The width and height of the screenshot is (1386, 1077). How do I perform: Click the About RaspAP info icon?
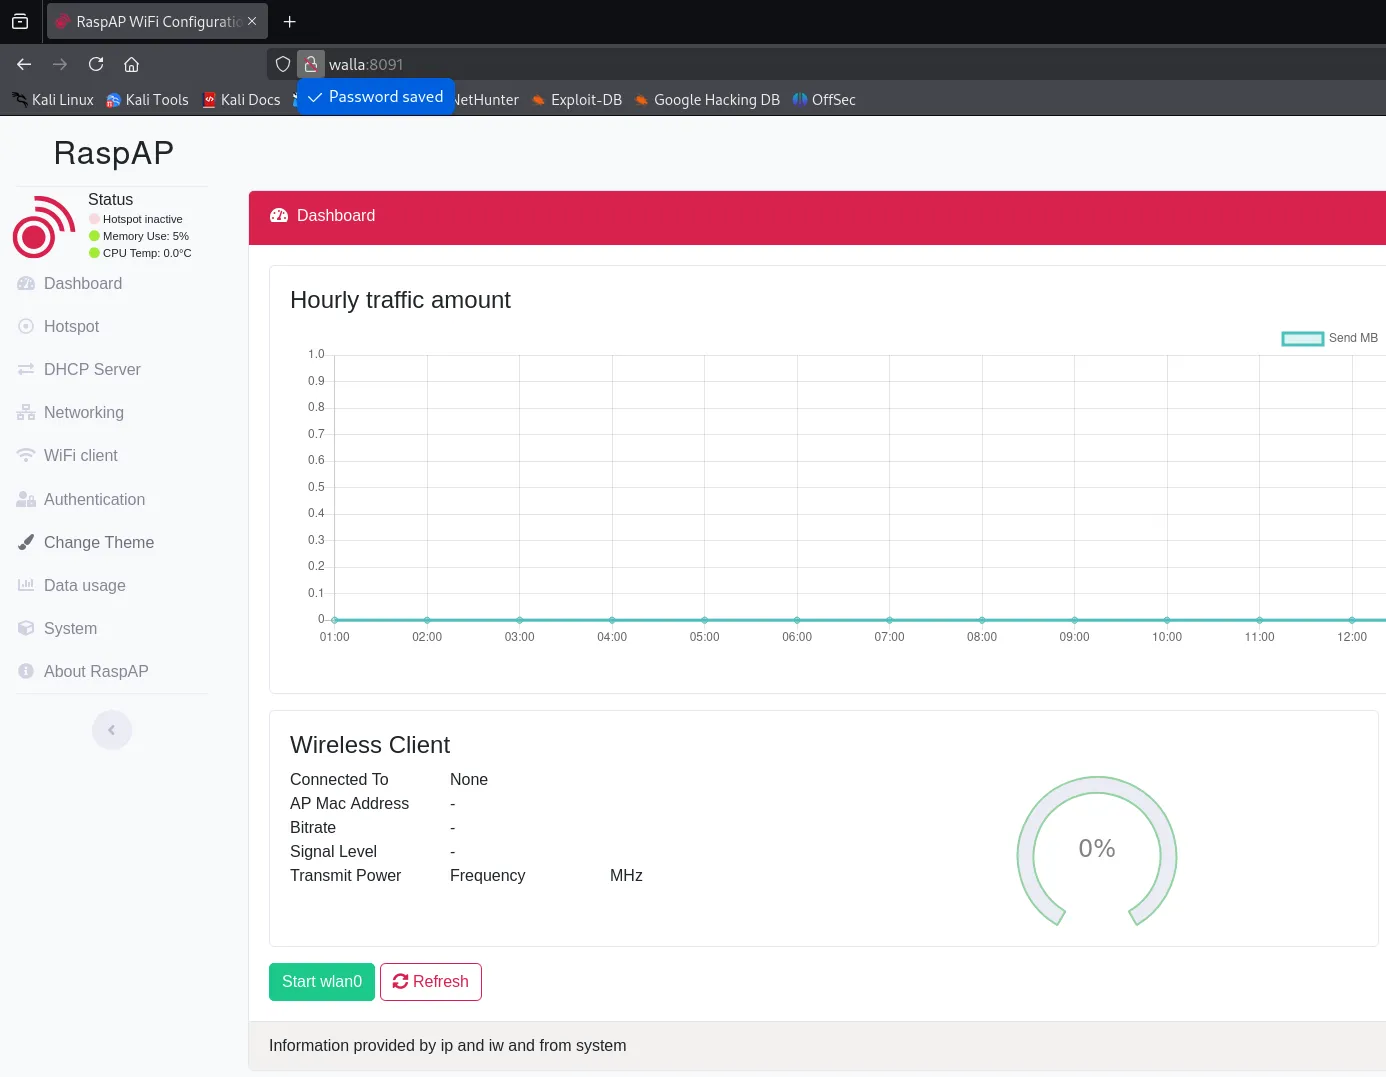[26, 671]
